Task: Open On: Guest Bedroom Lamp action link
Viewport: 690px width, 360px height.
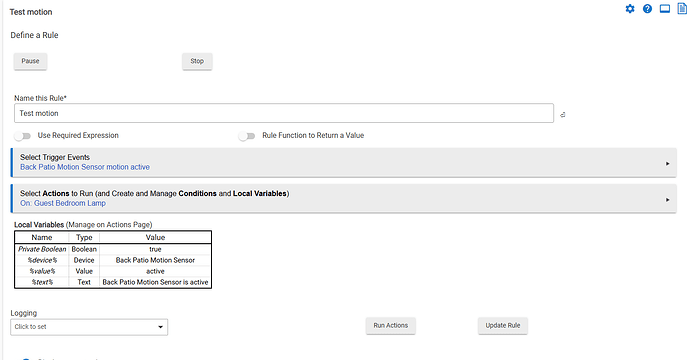Action: point(63,203)
